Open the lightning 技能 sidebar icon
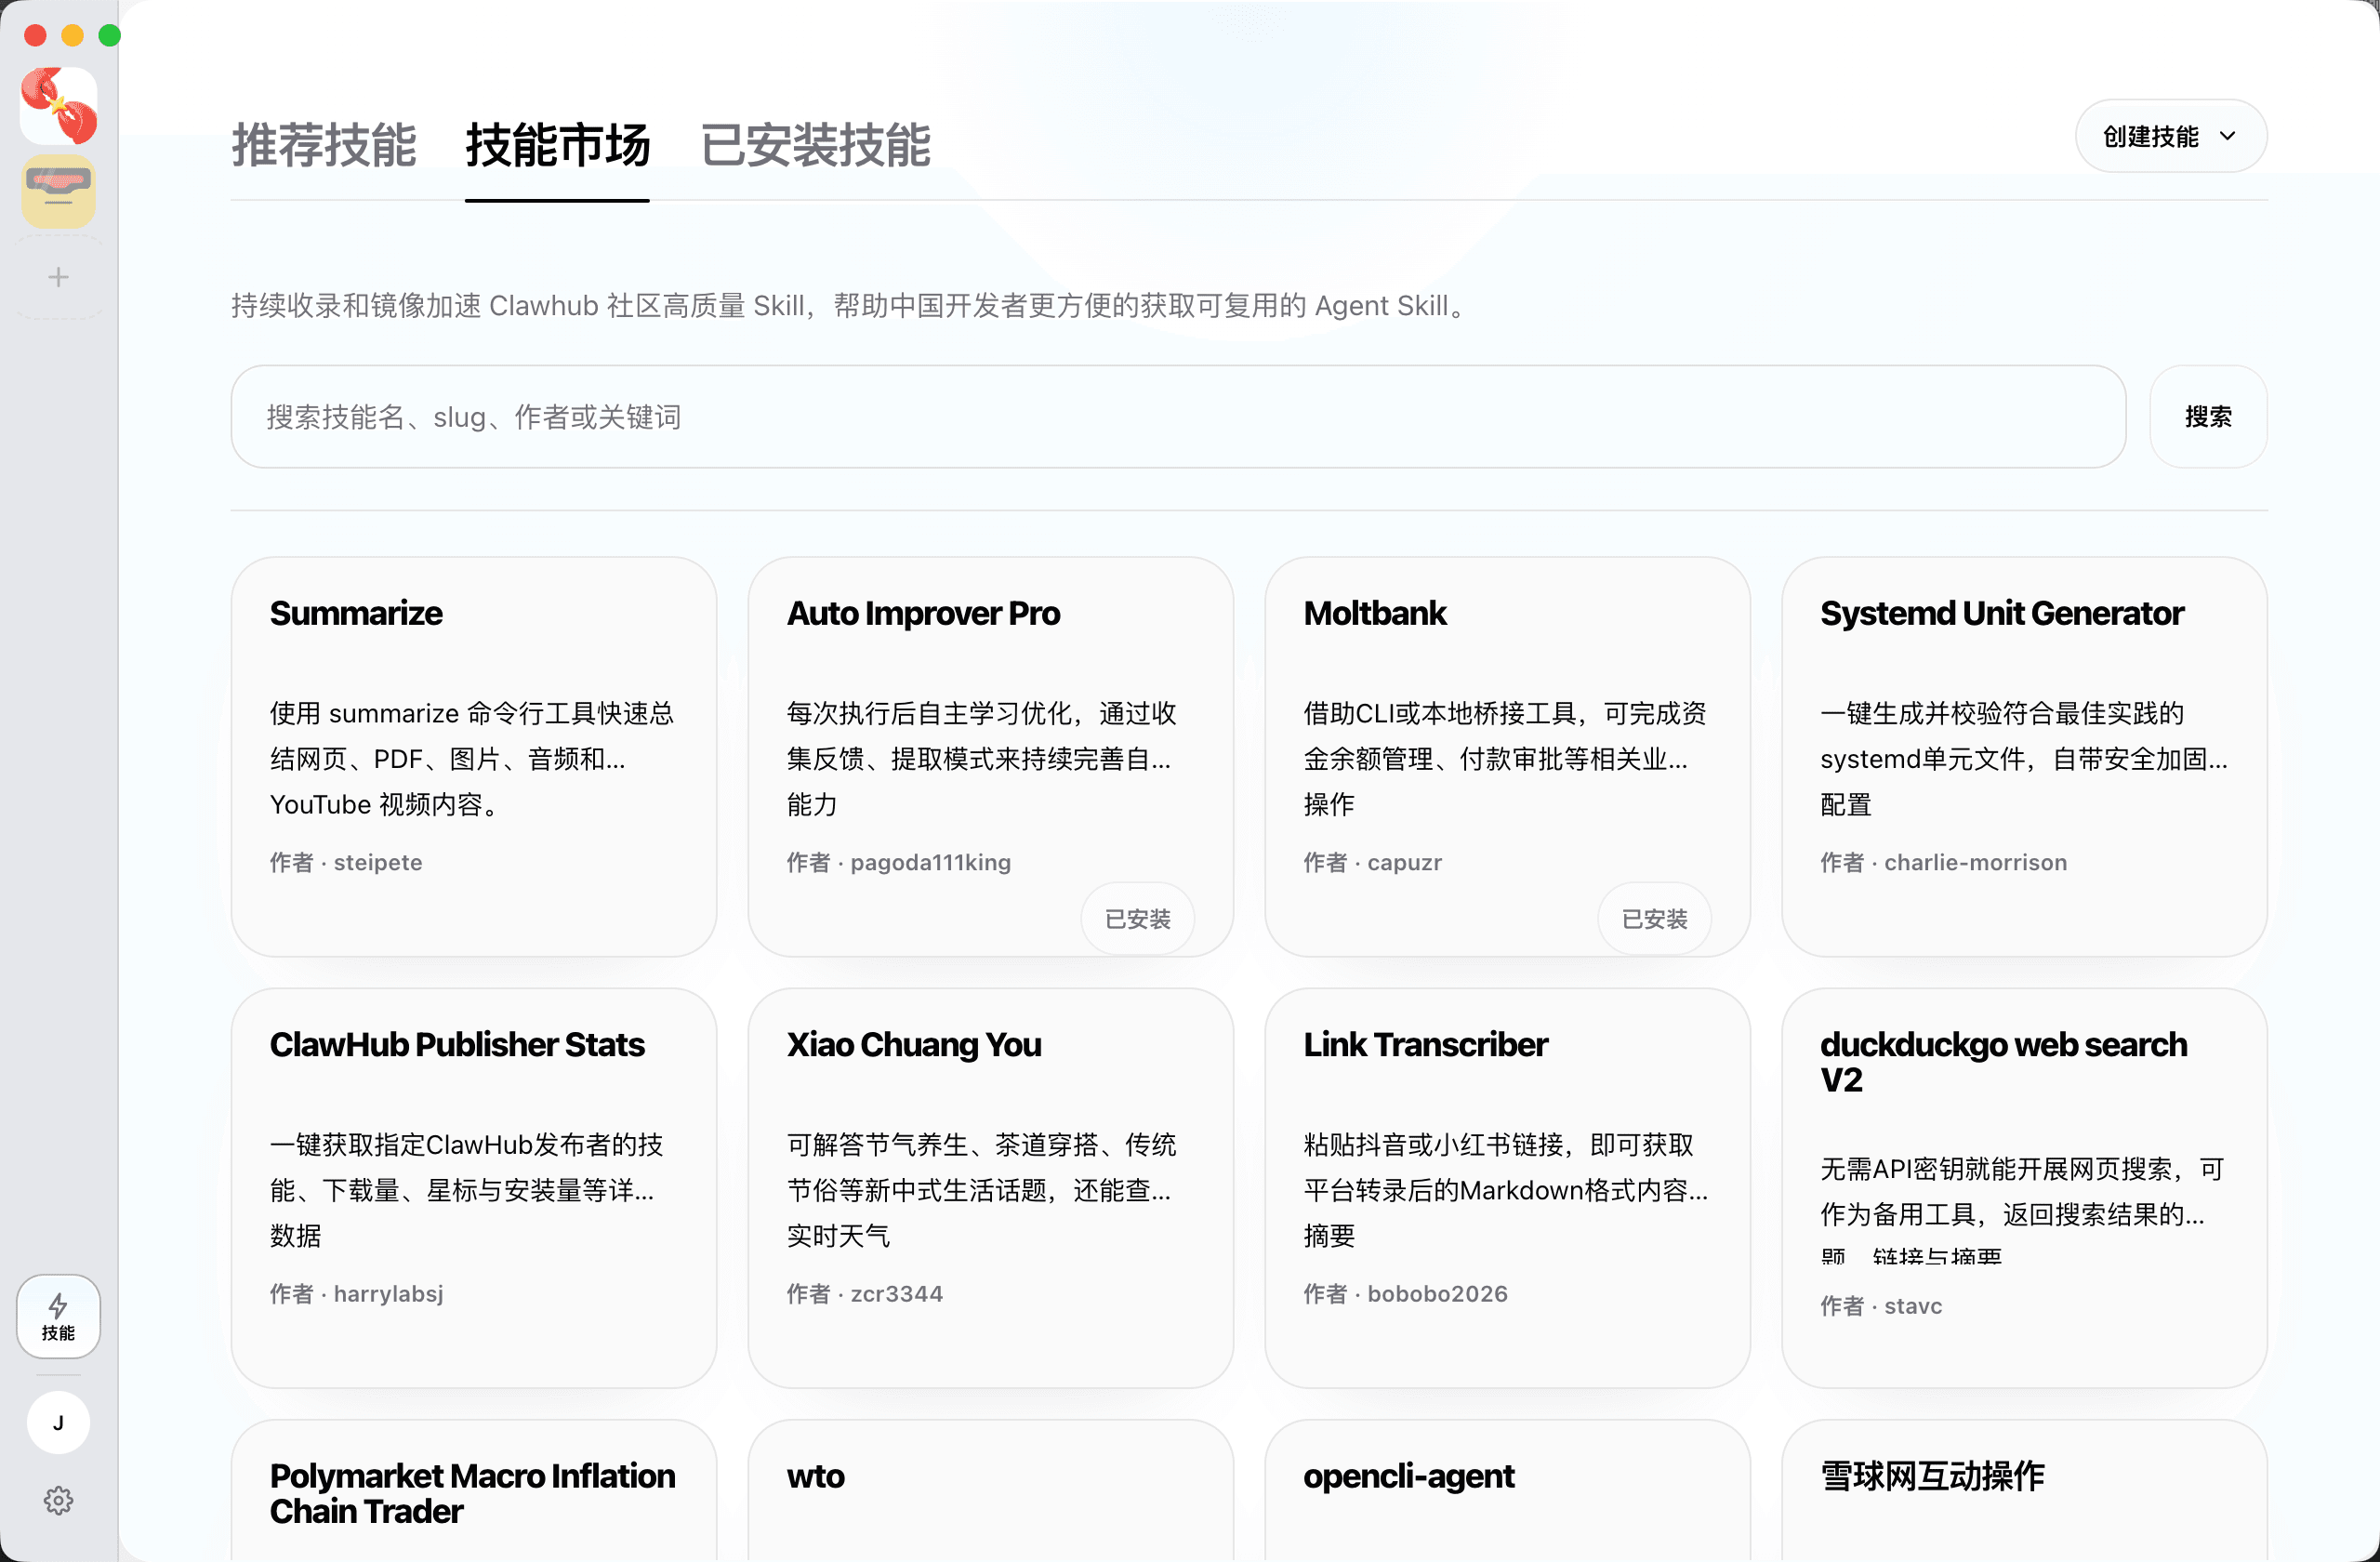 point(59,1316)
